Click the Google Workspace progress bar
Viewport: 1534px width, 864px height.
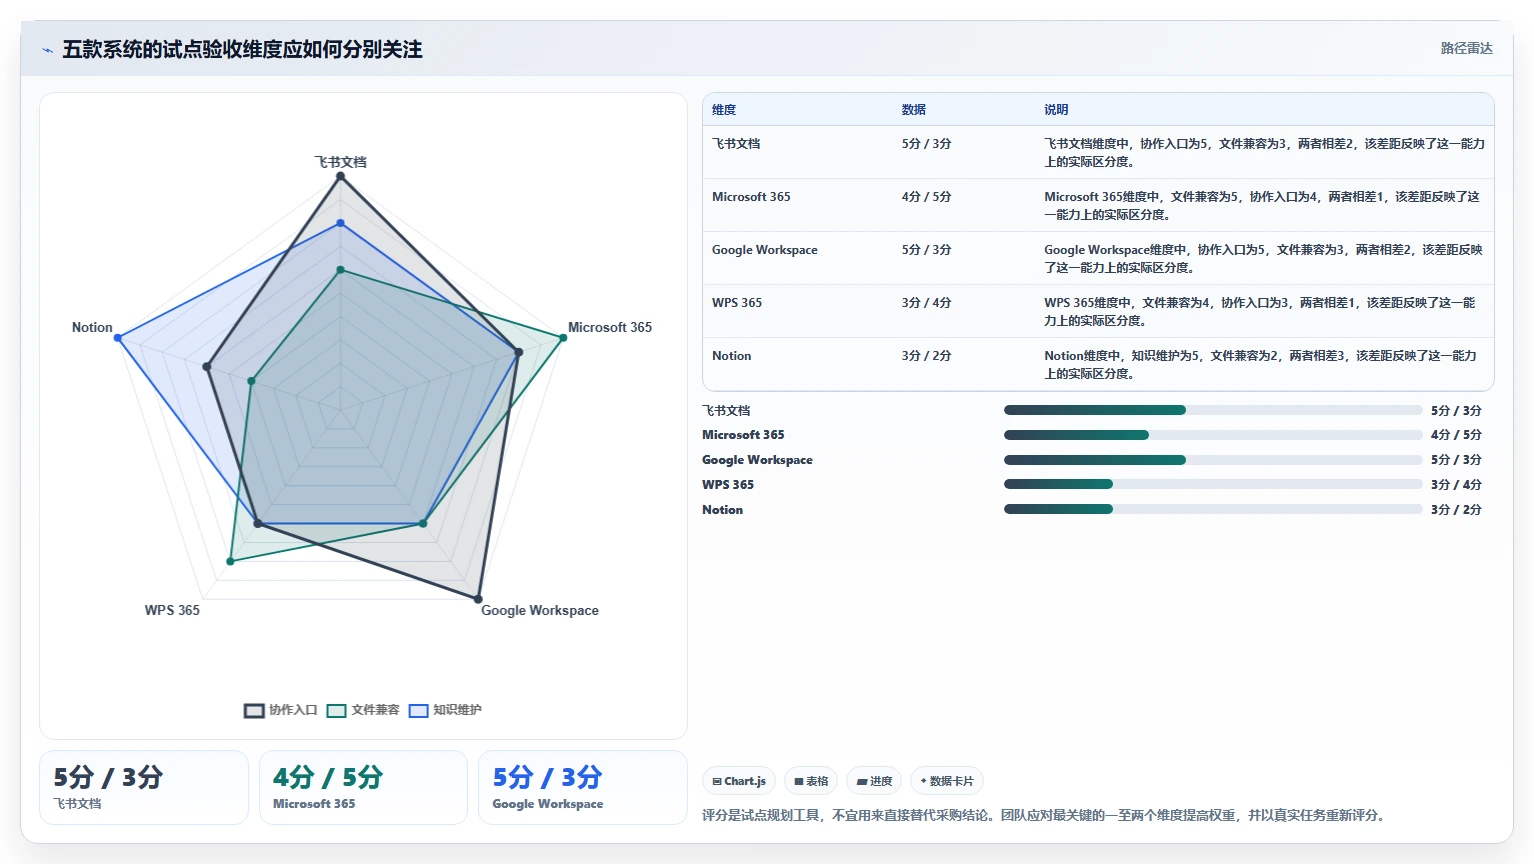pyautogui.click(x=1213, y=460)
